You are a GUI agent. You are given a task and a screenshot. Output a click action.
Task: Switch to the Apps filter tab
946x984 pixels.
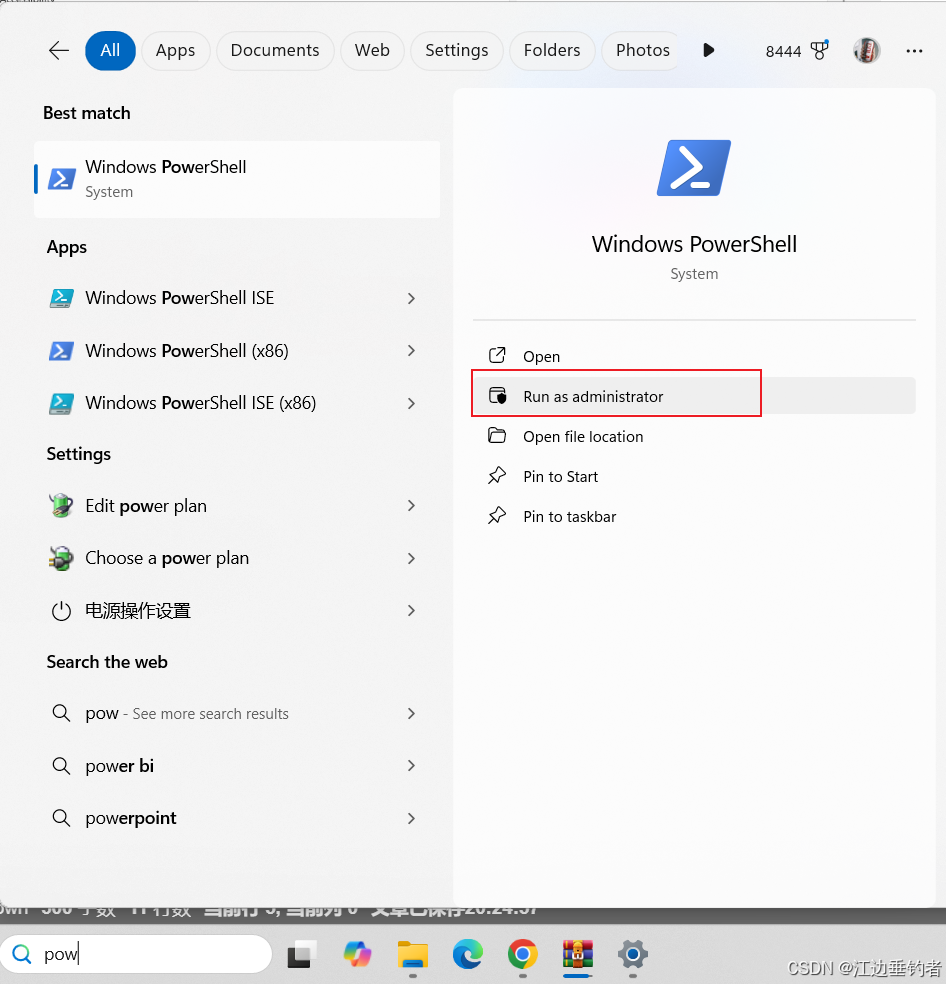[x=175, y=50]
